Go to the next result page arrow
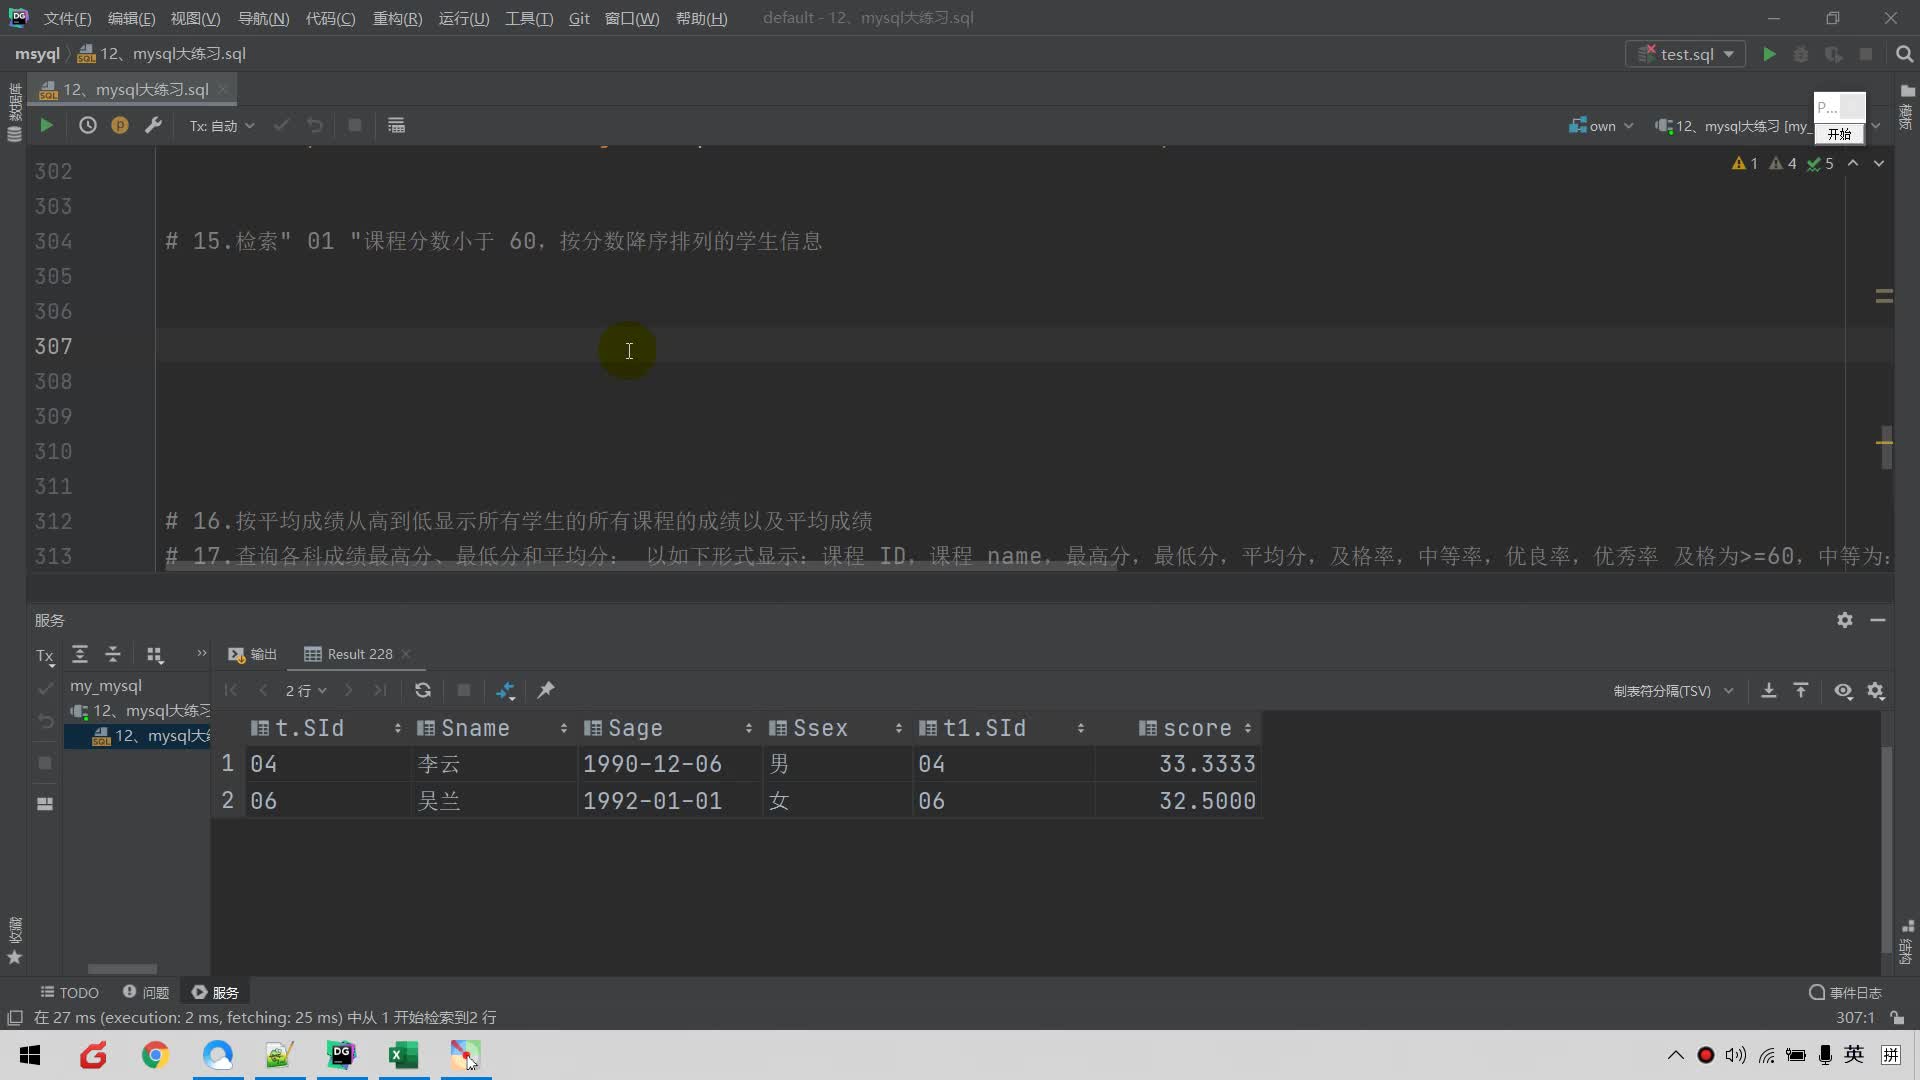This screenshot has width=1920, height=1080. point(348,690)
